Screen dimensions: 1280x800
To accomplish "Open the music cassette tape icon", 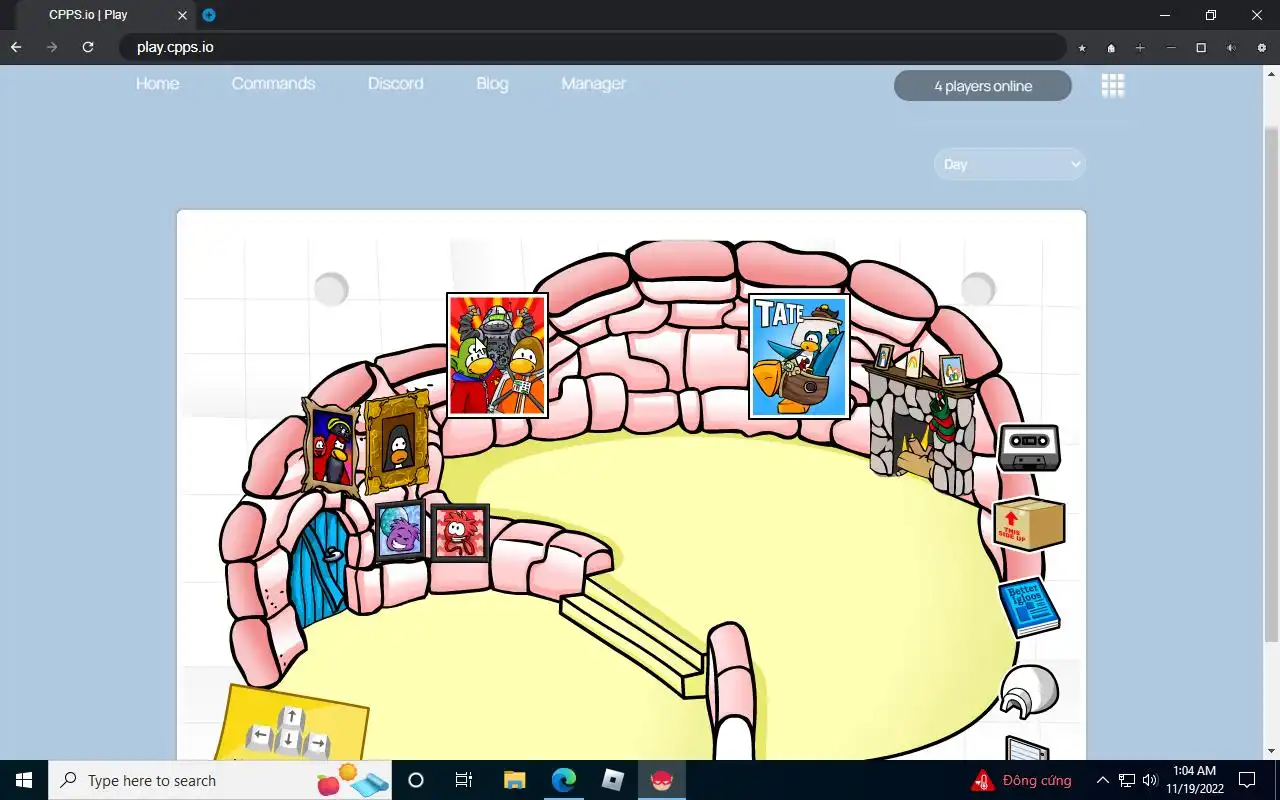I will click(x=1029, y=448).
